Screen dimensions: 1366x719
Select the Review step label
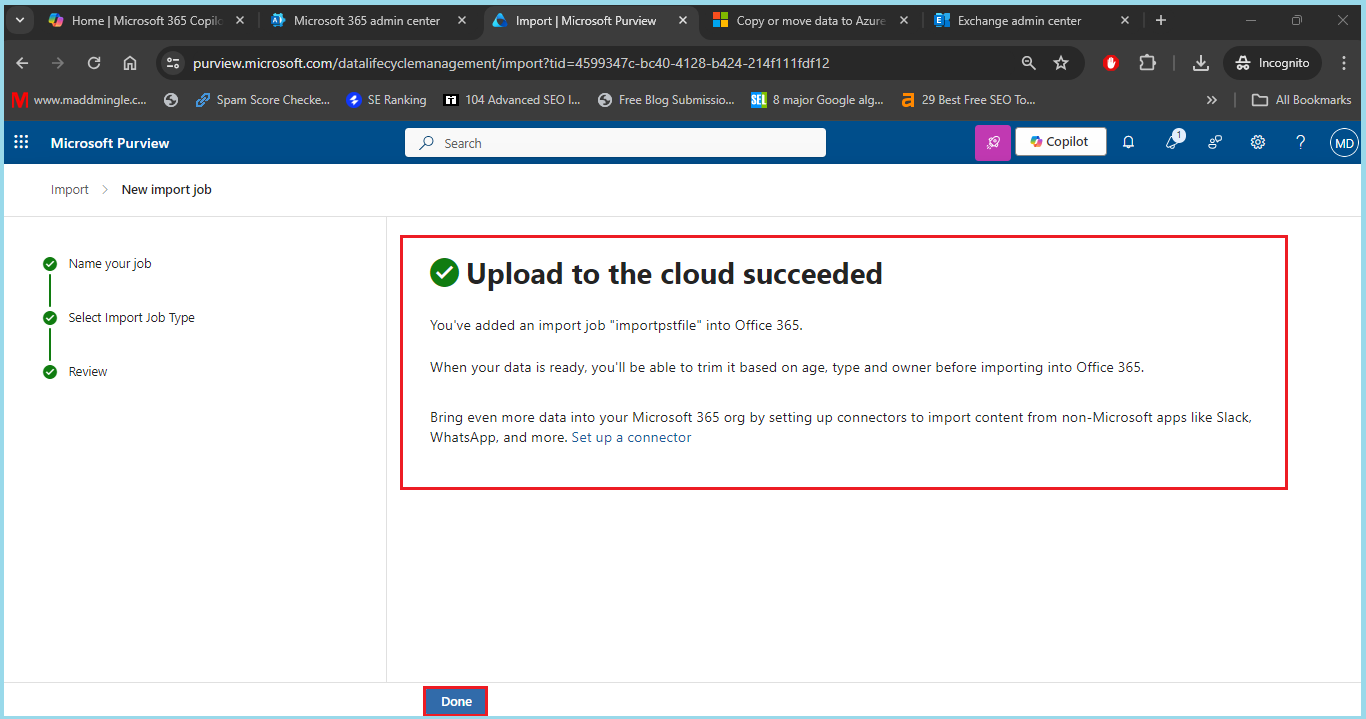coord(88,372)
